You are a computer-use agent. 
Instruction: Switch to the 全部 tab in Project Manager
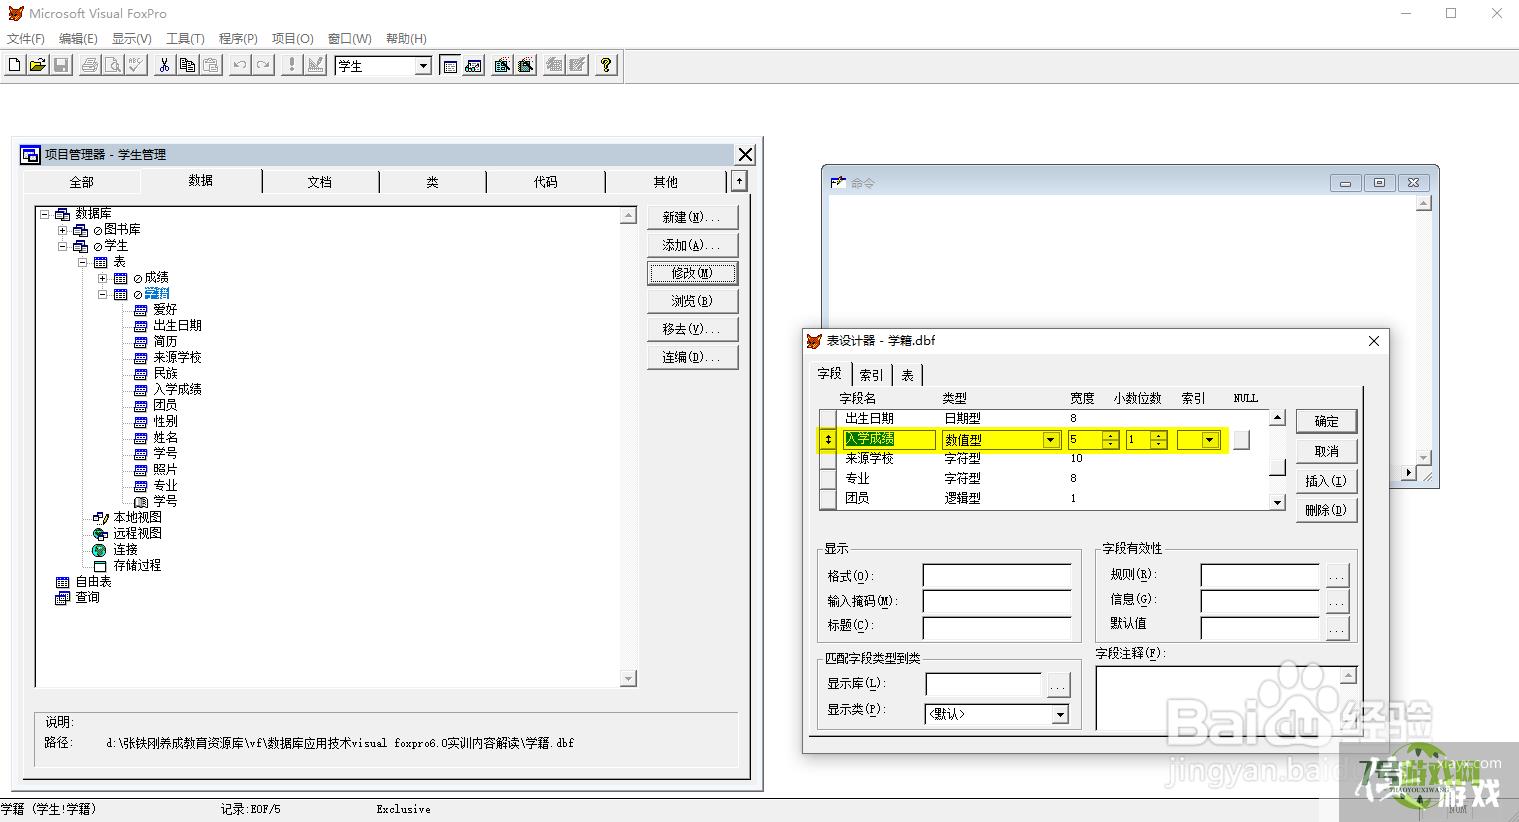point(81,182)
